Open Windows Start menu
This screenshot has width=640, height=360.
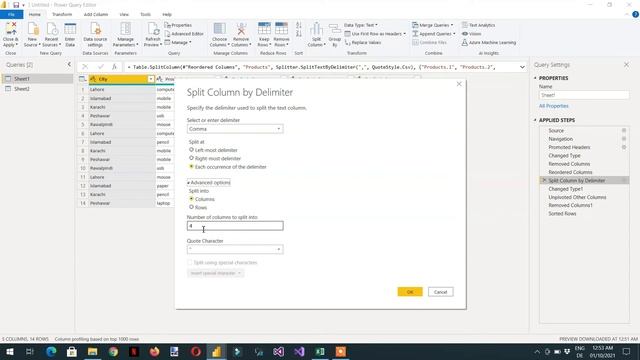coord(9,351)
